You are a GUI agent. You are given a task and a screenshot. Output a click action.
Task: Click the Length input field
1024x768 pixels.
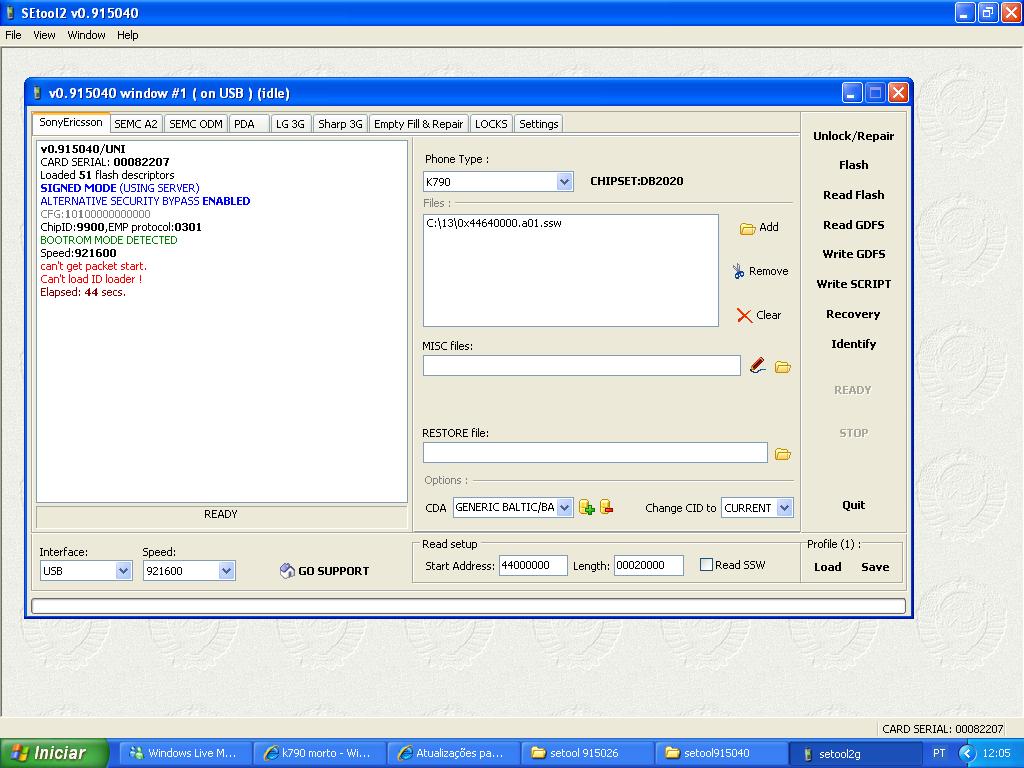[648, 566]
